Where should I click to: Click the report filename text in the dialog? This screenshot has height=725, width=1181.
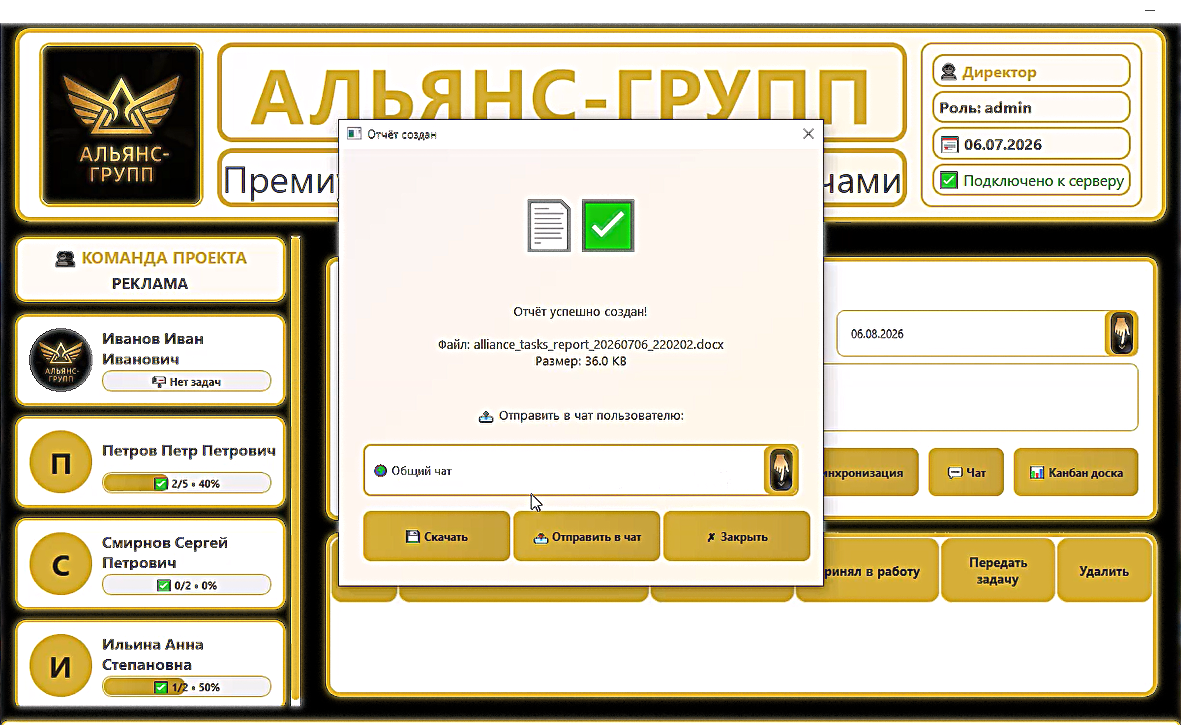pyautogui.click(x=581, y=344)
